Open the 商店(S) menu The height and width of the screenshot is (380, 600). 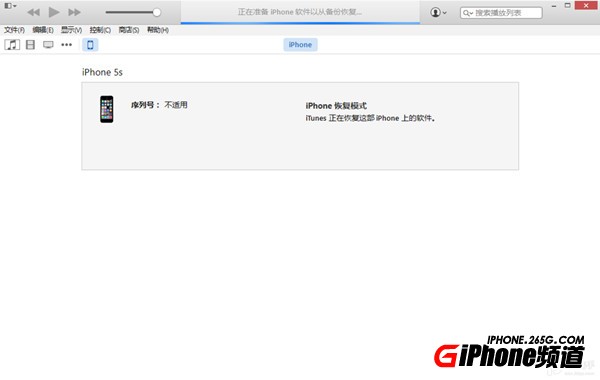(x=129, y=30)
